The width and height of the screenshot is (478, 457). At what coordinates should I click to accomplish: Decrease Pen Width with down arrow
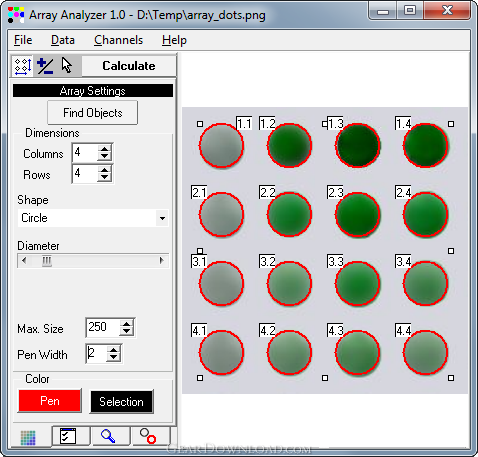click(x=114, y=357)
